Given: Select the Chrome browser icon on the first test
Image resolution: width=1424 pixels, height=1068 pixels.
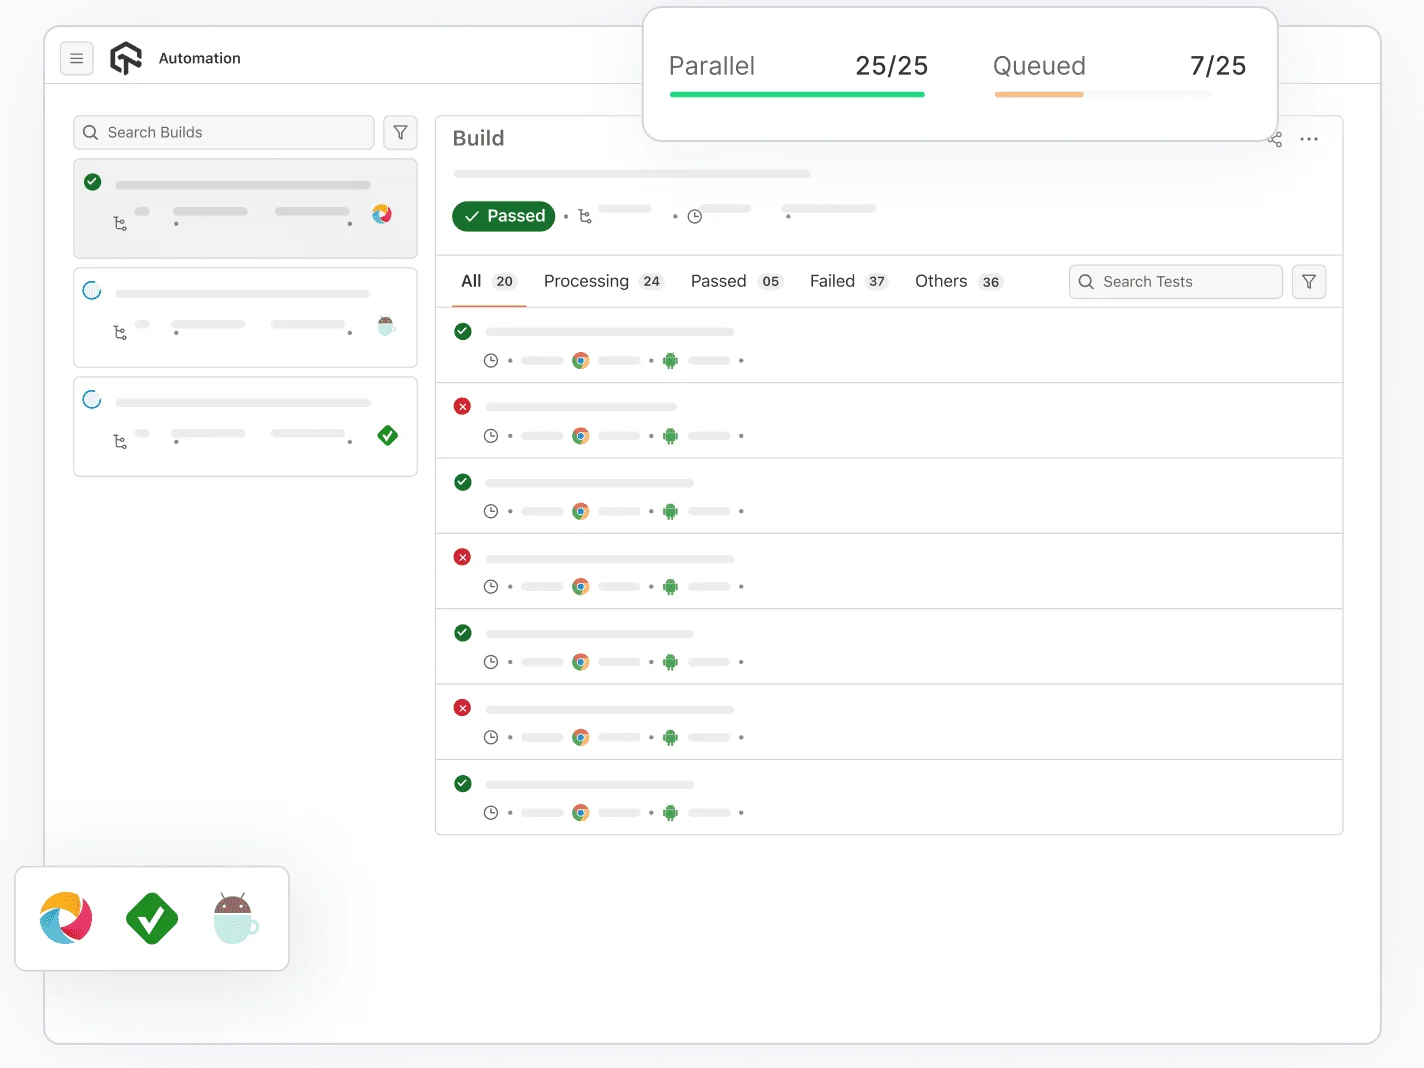Looking at the screenshot, I should [581, 360].
